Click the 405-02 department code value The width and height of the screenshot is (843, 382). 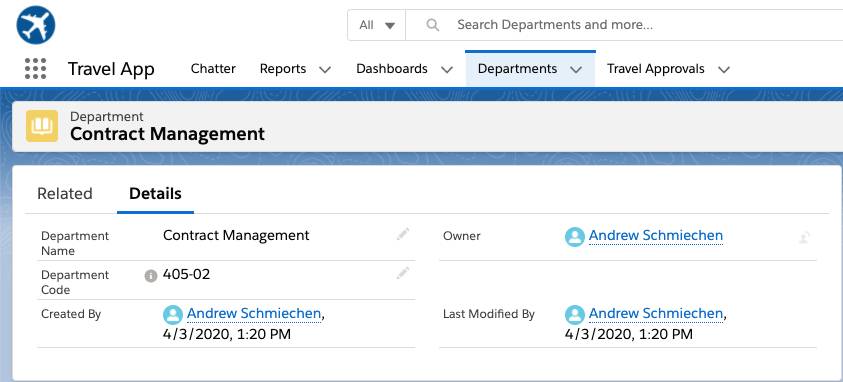pos(187,275)
